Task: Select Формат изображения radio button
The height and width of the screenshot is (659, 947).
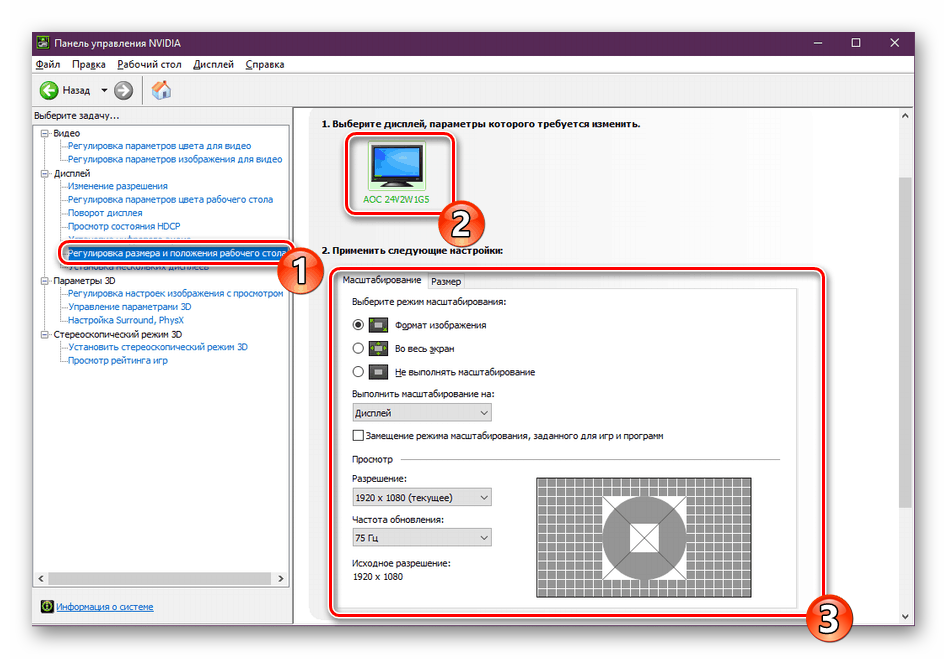Action: 358,325
